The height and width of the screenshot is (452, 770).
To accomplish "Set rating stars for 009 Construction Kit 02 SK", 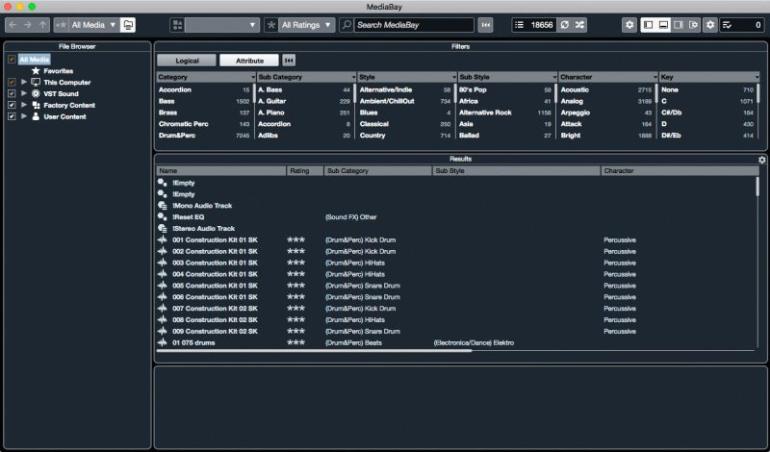I will click(296, 332).
